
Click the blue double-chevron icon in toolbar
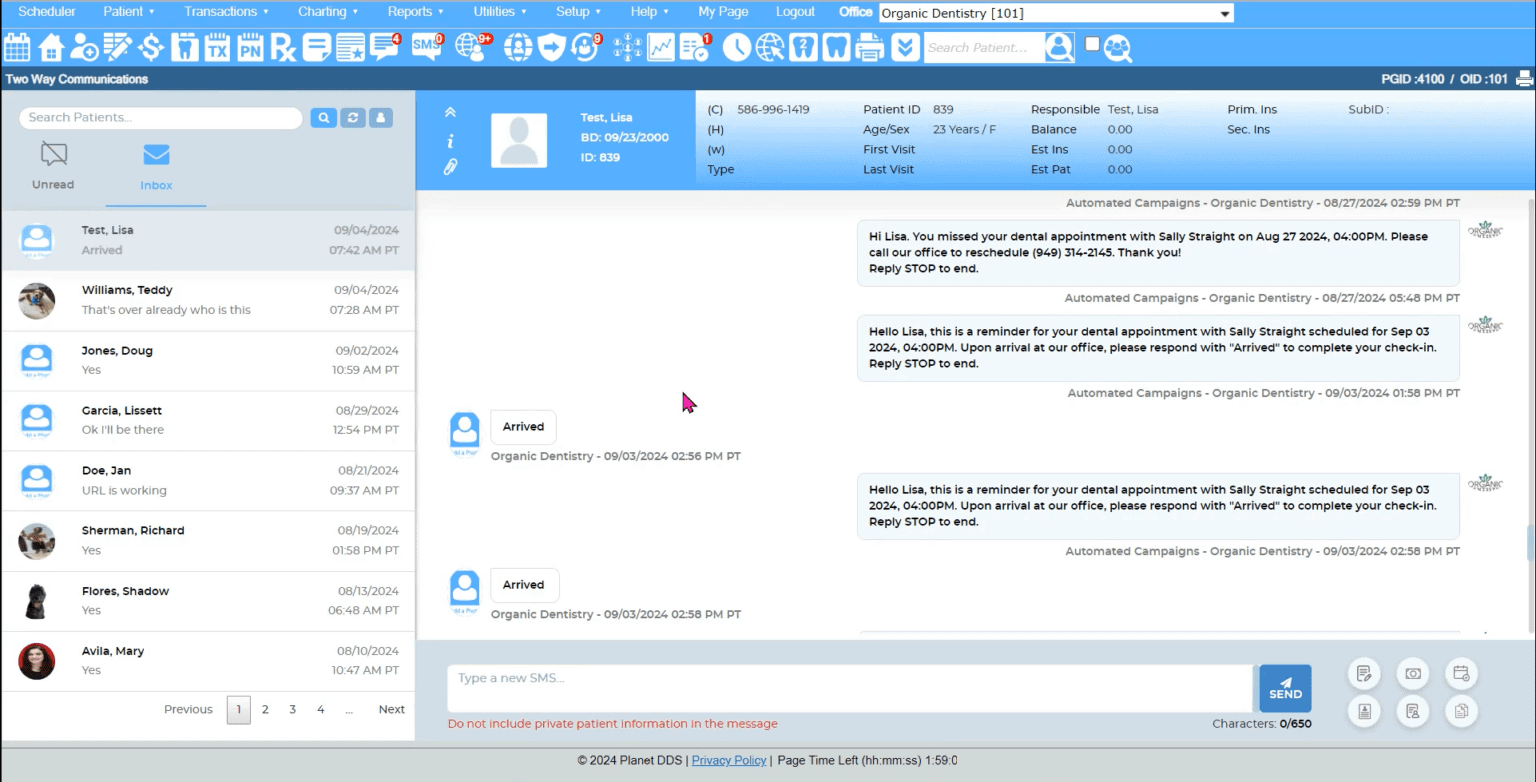[905, 46]
